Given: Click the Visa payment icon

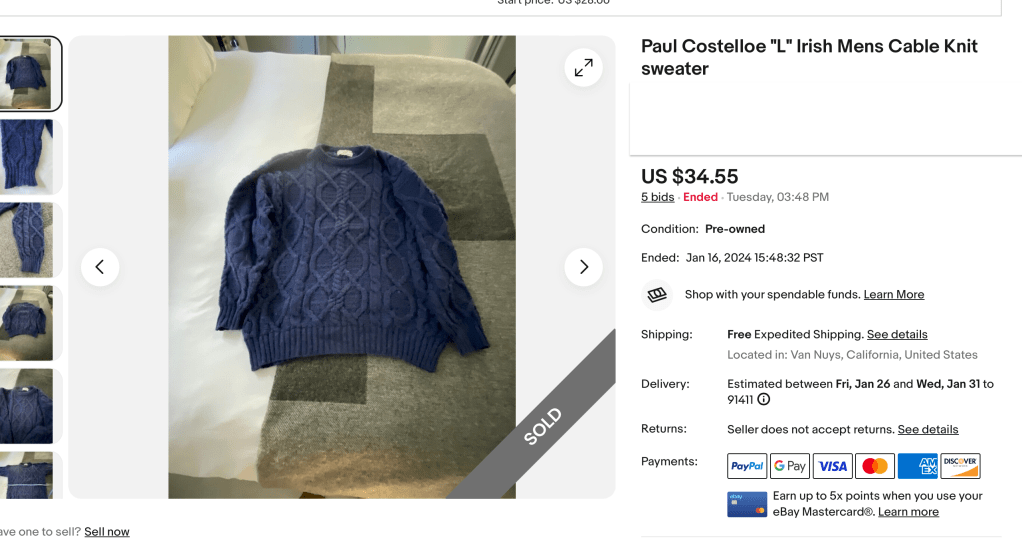Looking at the screenshot, I should click(x=832, y=466).
